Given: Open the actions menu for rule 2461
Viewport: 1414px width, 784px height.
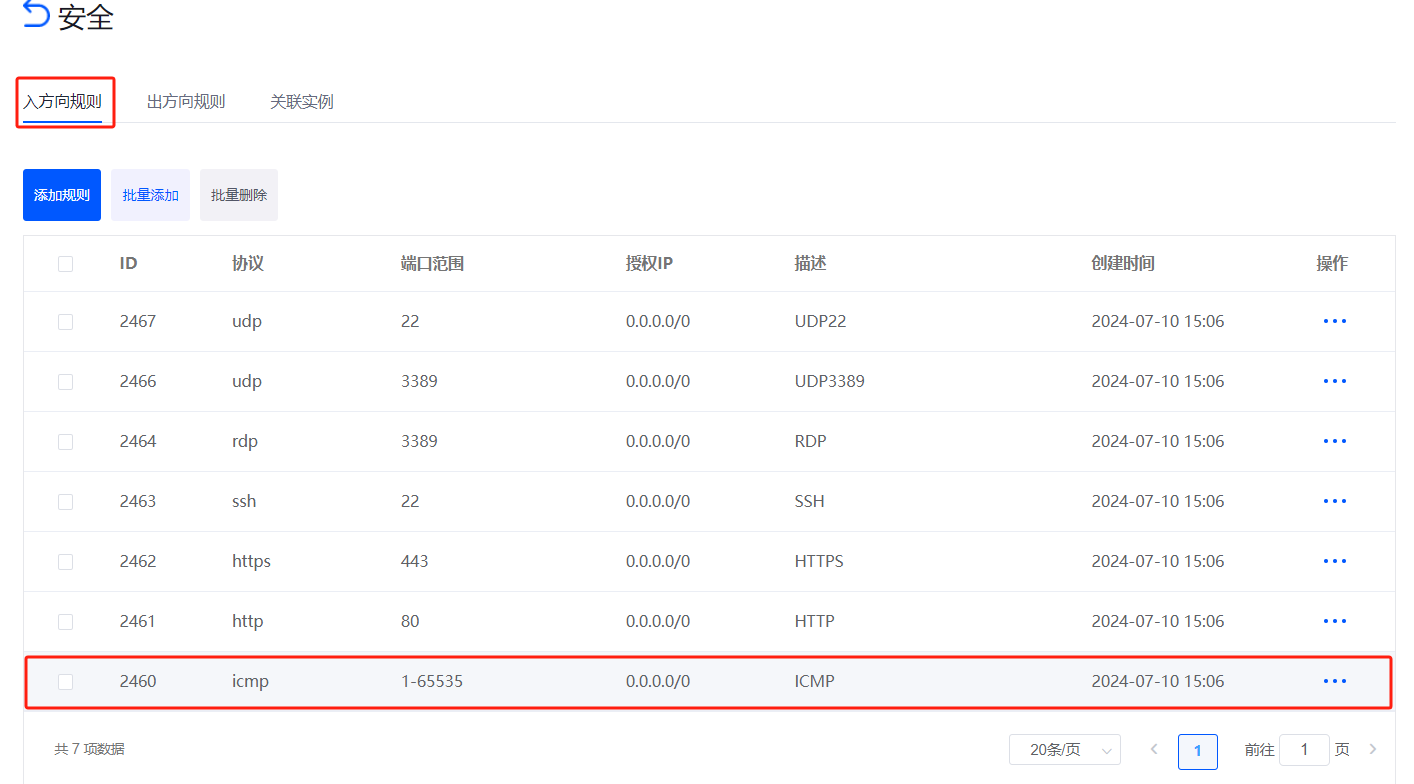Looking at the screenshot, I should [x=1335, y=621].
